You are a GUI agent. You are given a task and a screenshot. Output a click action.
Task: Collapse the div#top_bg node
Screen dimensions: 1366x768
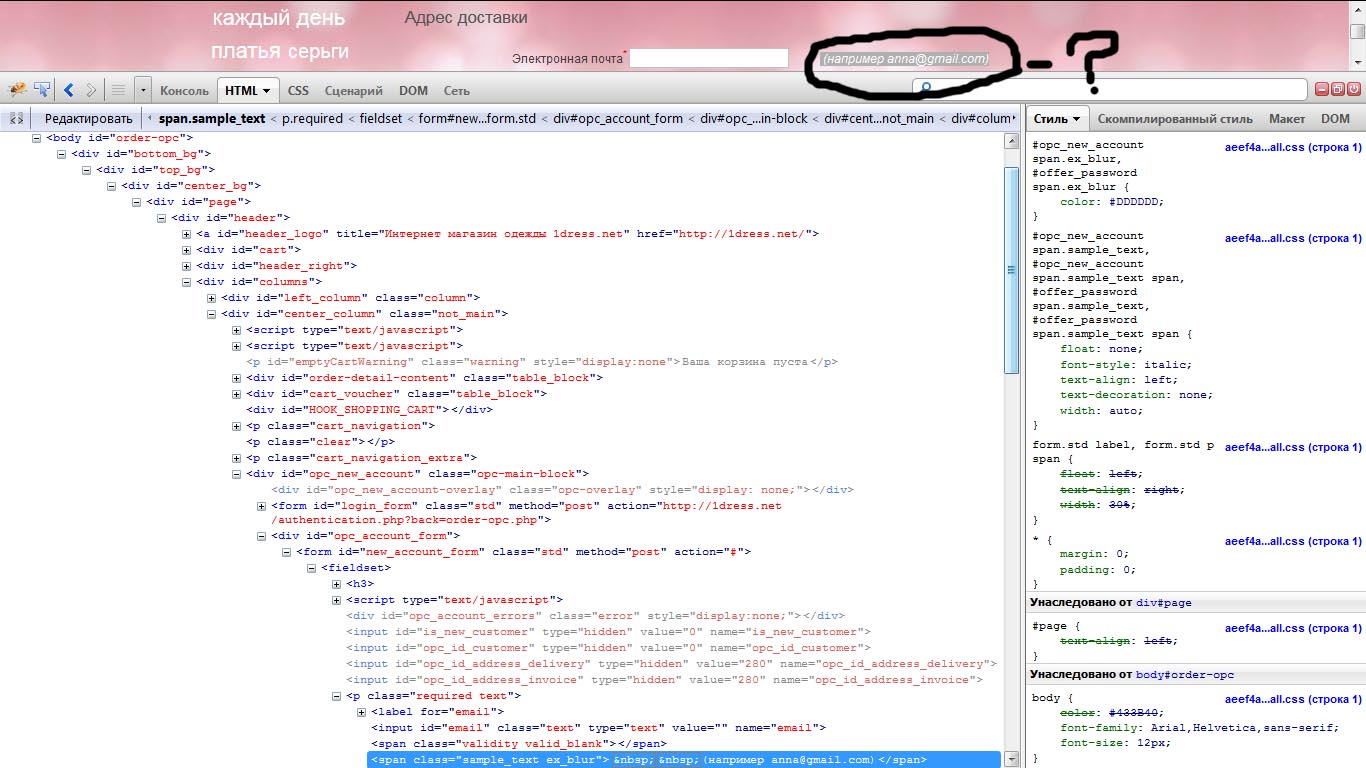coord(87,170)
